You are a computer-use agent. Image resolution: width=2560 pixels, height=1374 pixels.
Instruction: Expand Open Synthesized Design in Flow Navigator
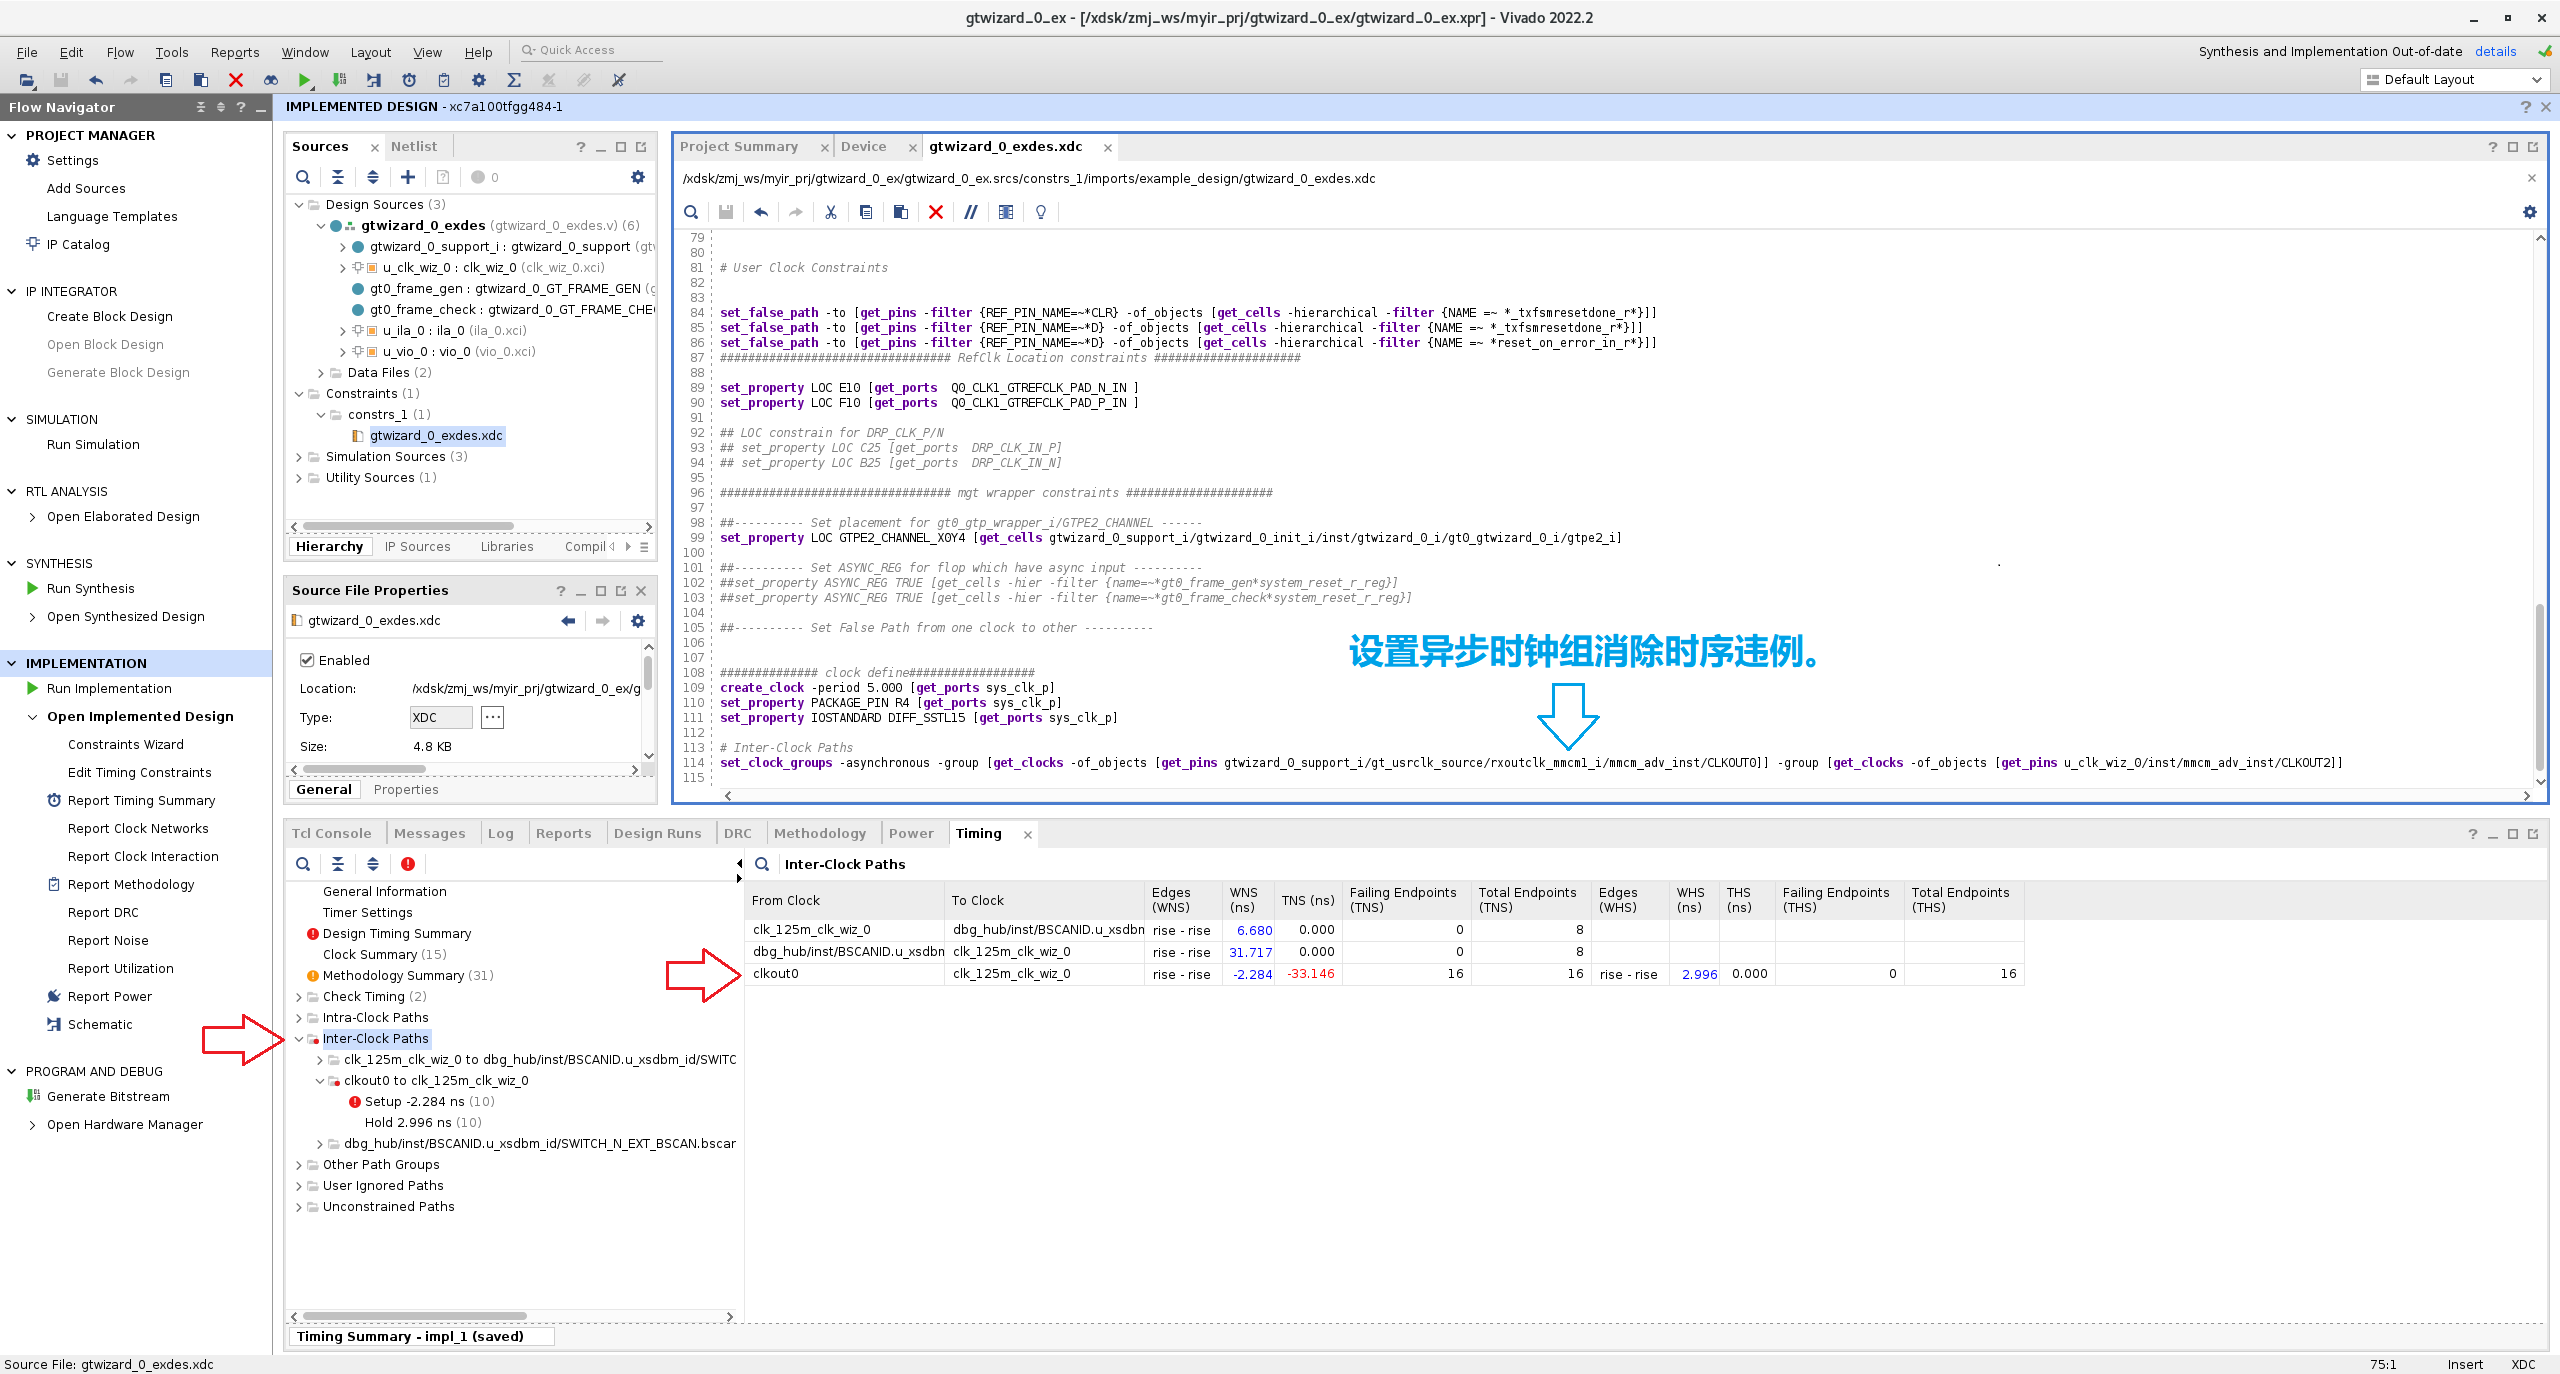click(33, 617)
